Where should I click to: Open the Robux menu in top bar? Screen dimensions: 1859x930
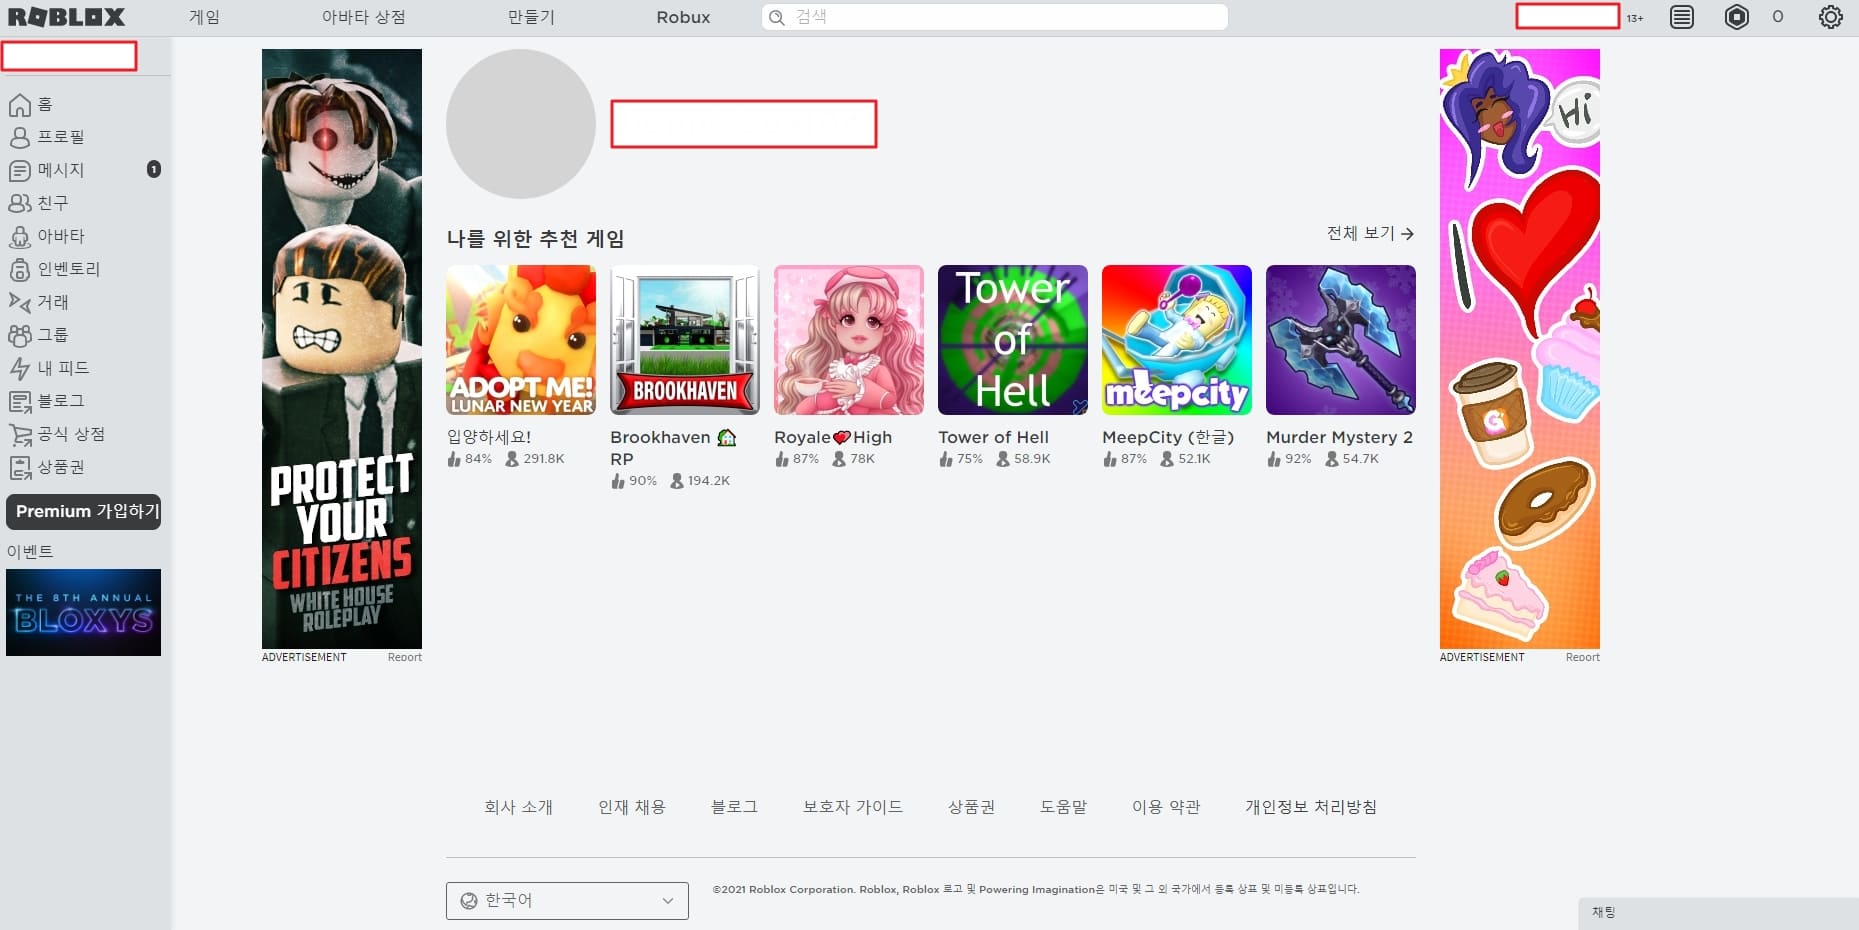[x=683, y=17]
